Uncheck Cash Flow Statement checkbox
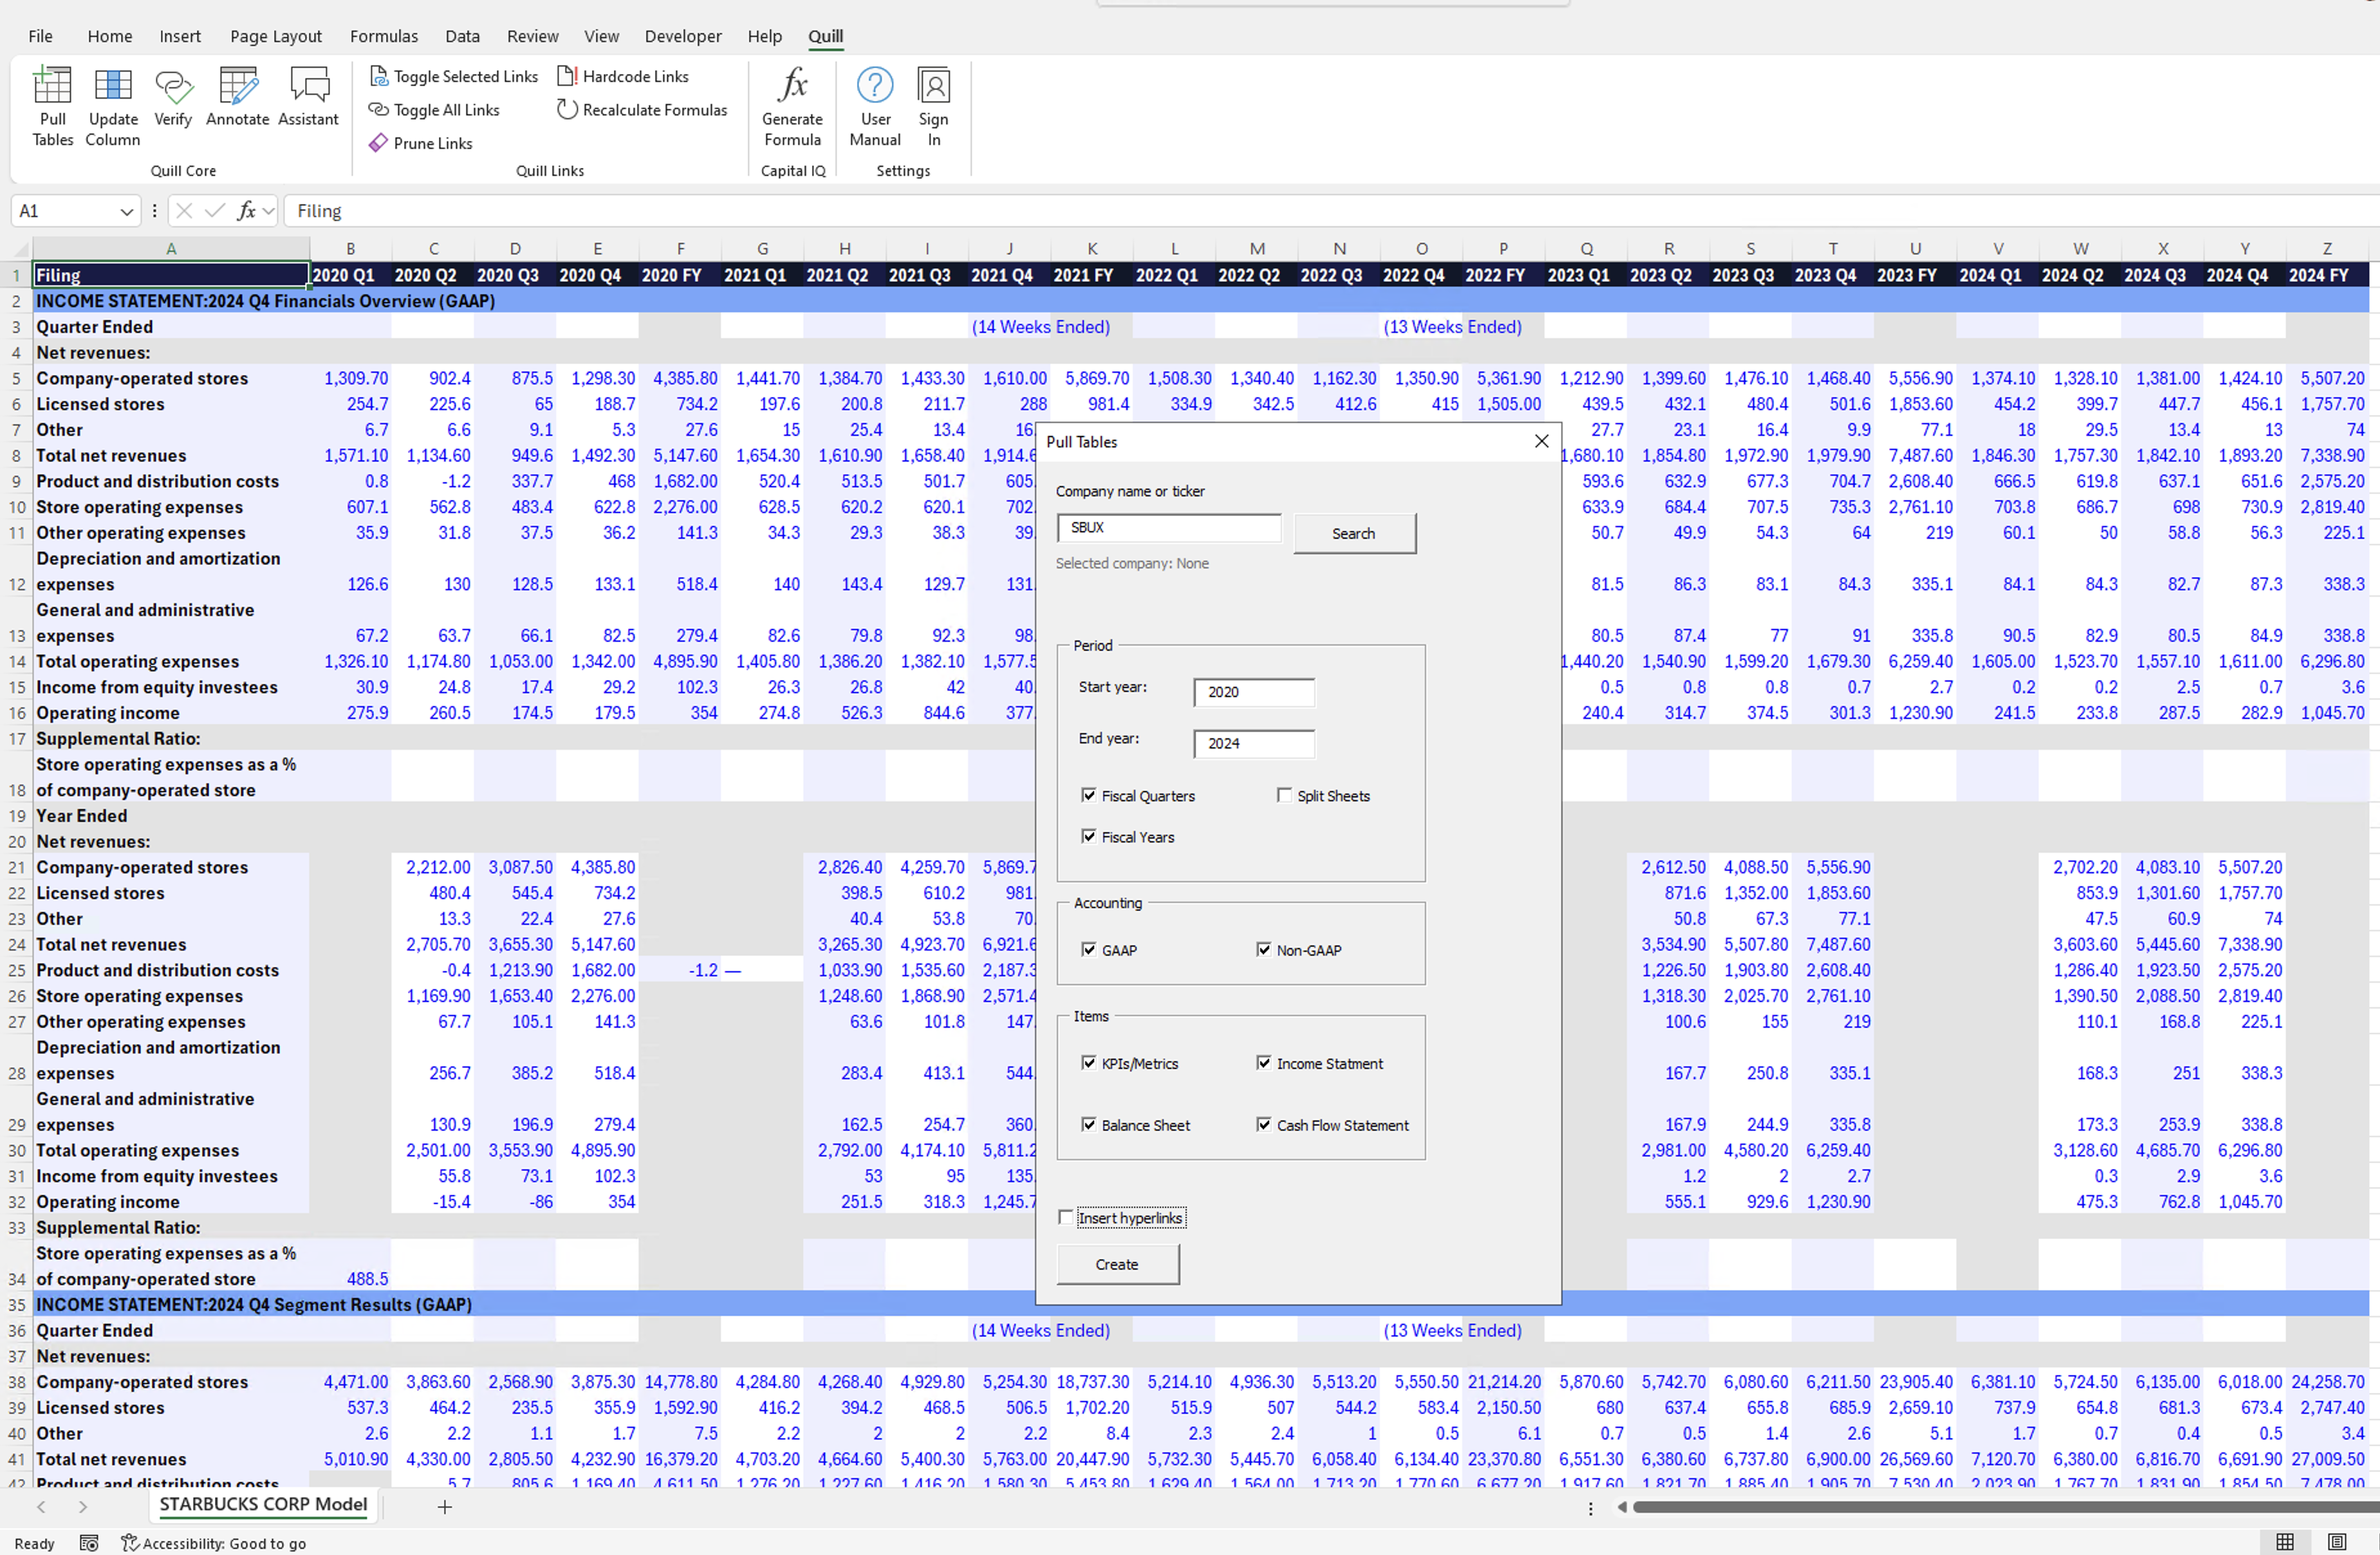Image resolution: width=2380 pixels, height=1555 pixels. (1264, 1124)
